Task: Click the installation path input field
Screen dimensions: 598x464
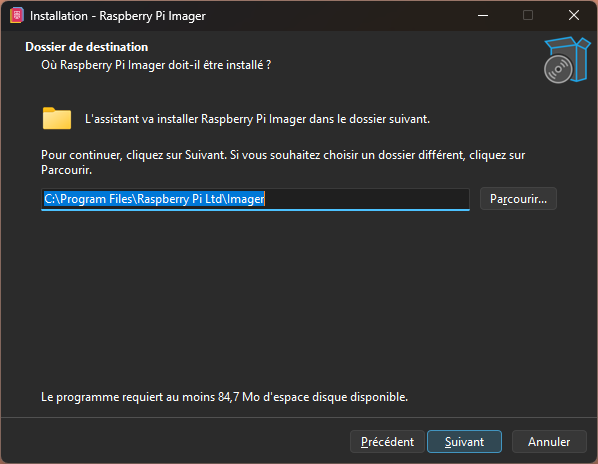Action: pyautogui.click(x=255, y=199)
